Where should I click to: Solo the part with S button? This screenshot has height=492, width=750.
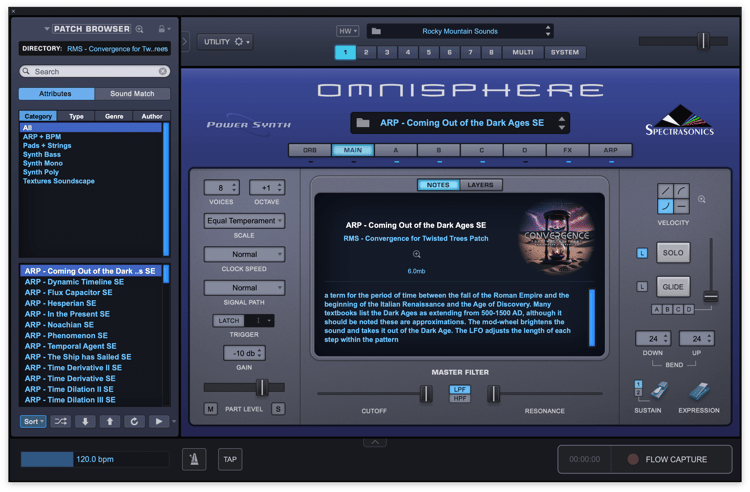(x=278, y=409)
